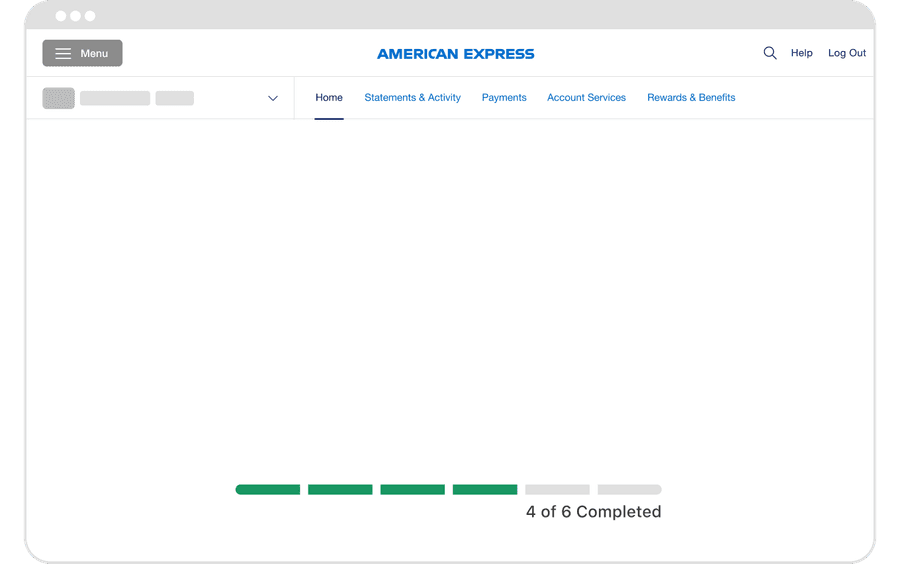Screen dimensions: 900x564
Task: Select the last gray progress segment
Action: tap(629, 490)
